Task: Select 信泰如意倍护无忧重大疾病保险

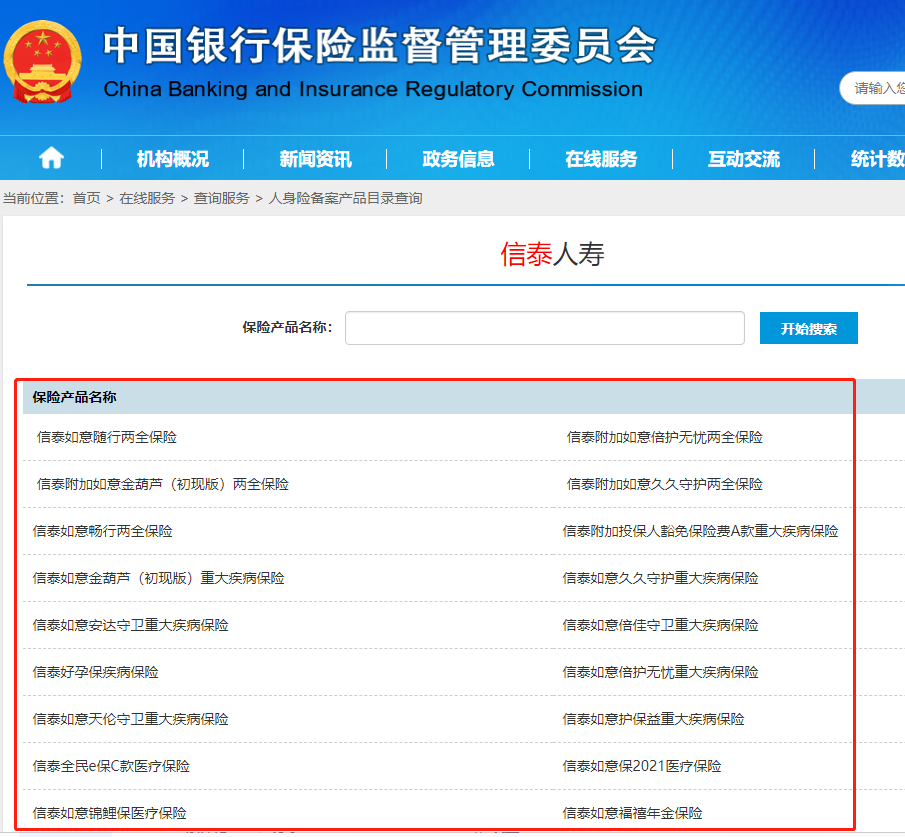Action: click(x=661, y=672)
